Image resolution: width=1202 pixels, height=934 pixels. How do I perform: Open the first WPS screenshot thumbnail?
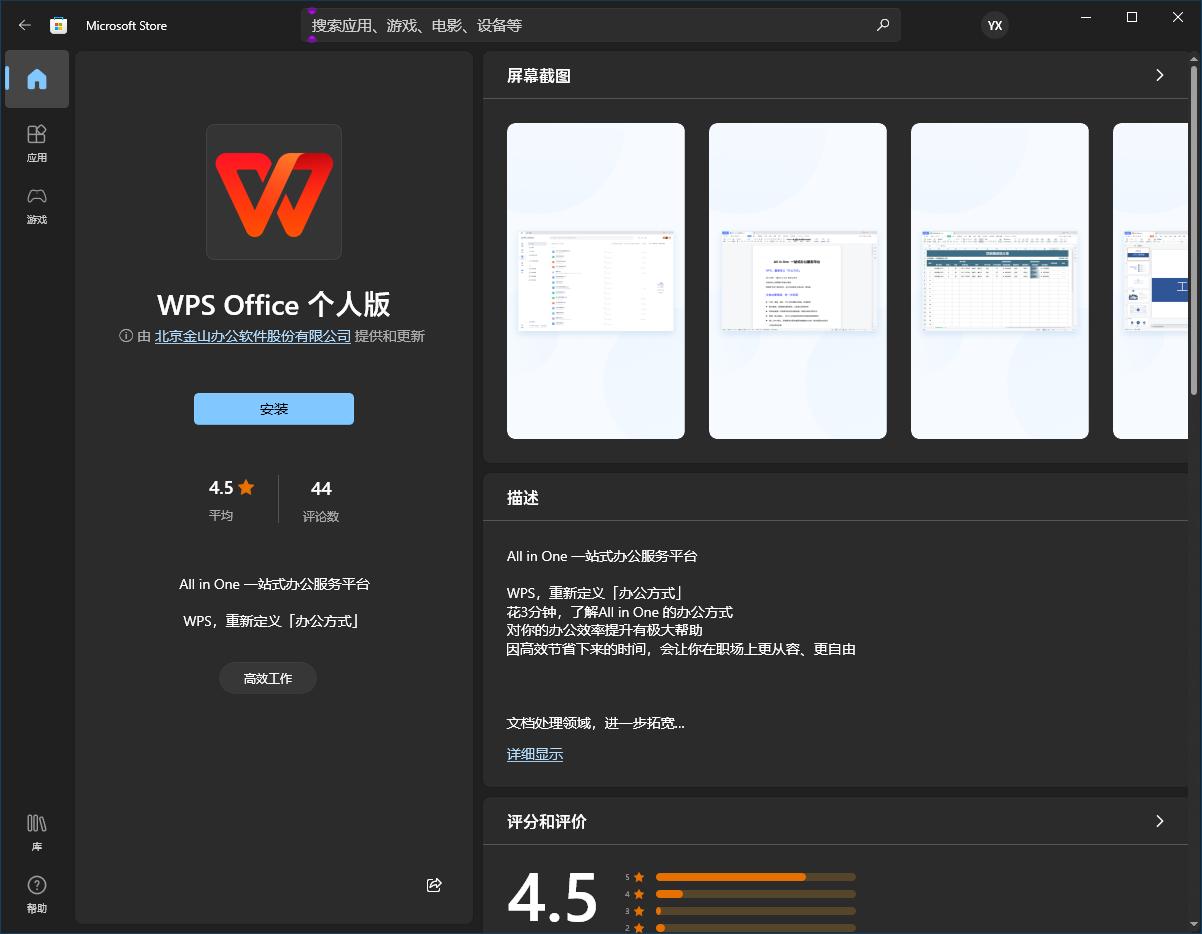pos(595,280)
